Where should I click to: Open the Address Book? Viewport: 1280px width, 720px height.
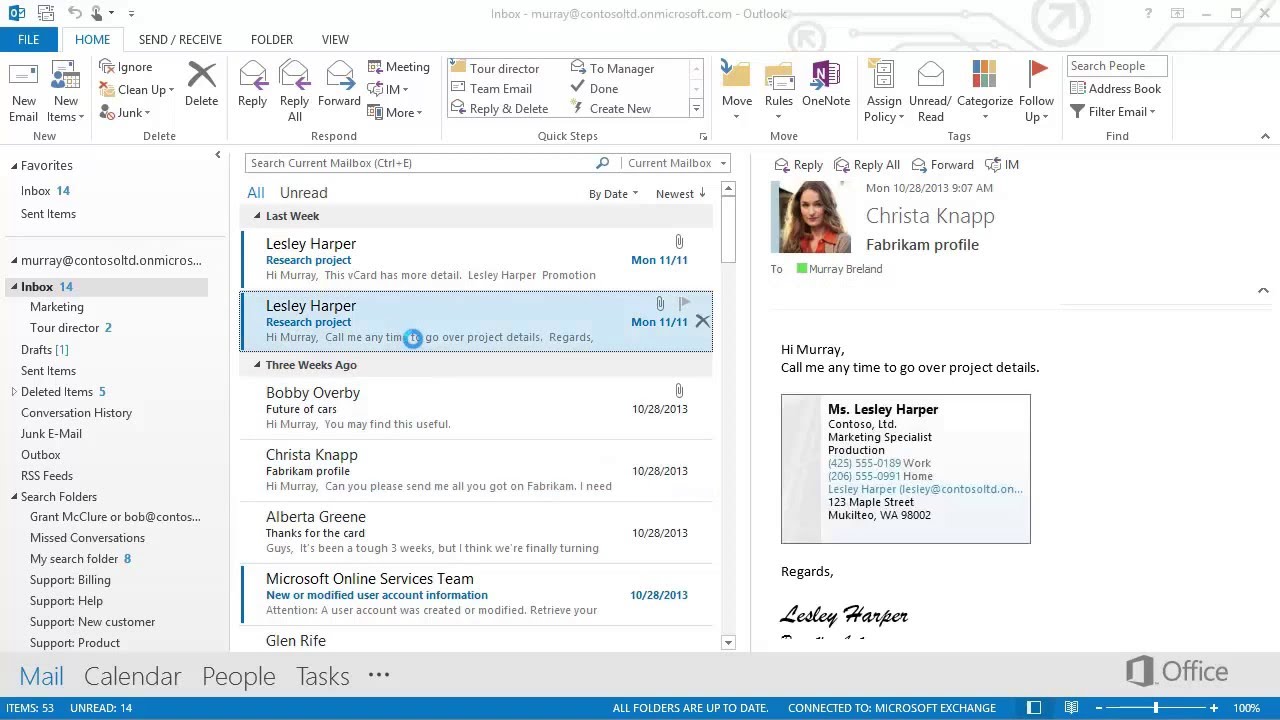(1115, 89)
